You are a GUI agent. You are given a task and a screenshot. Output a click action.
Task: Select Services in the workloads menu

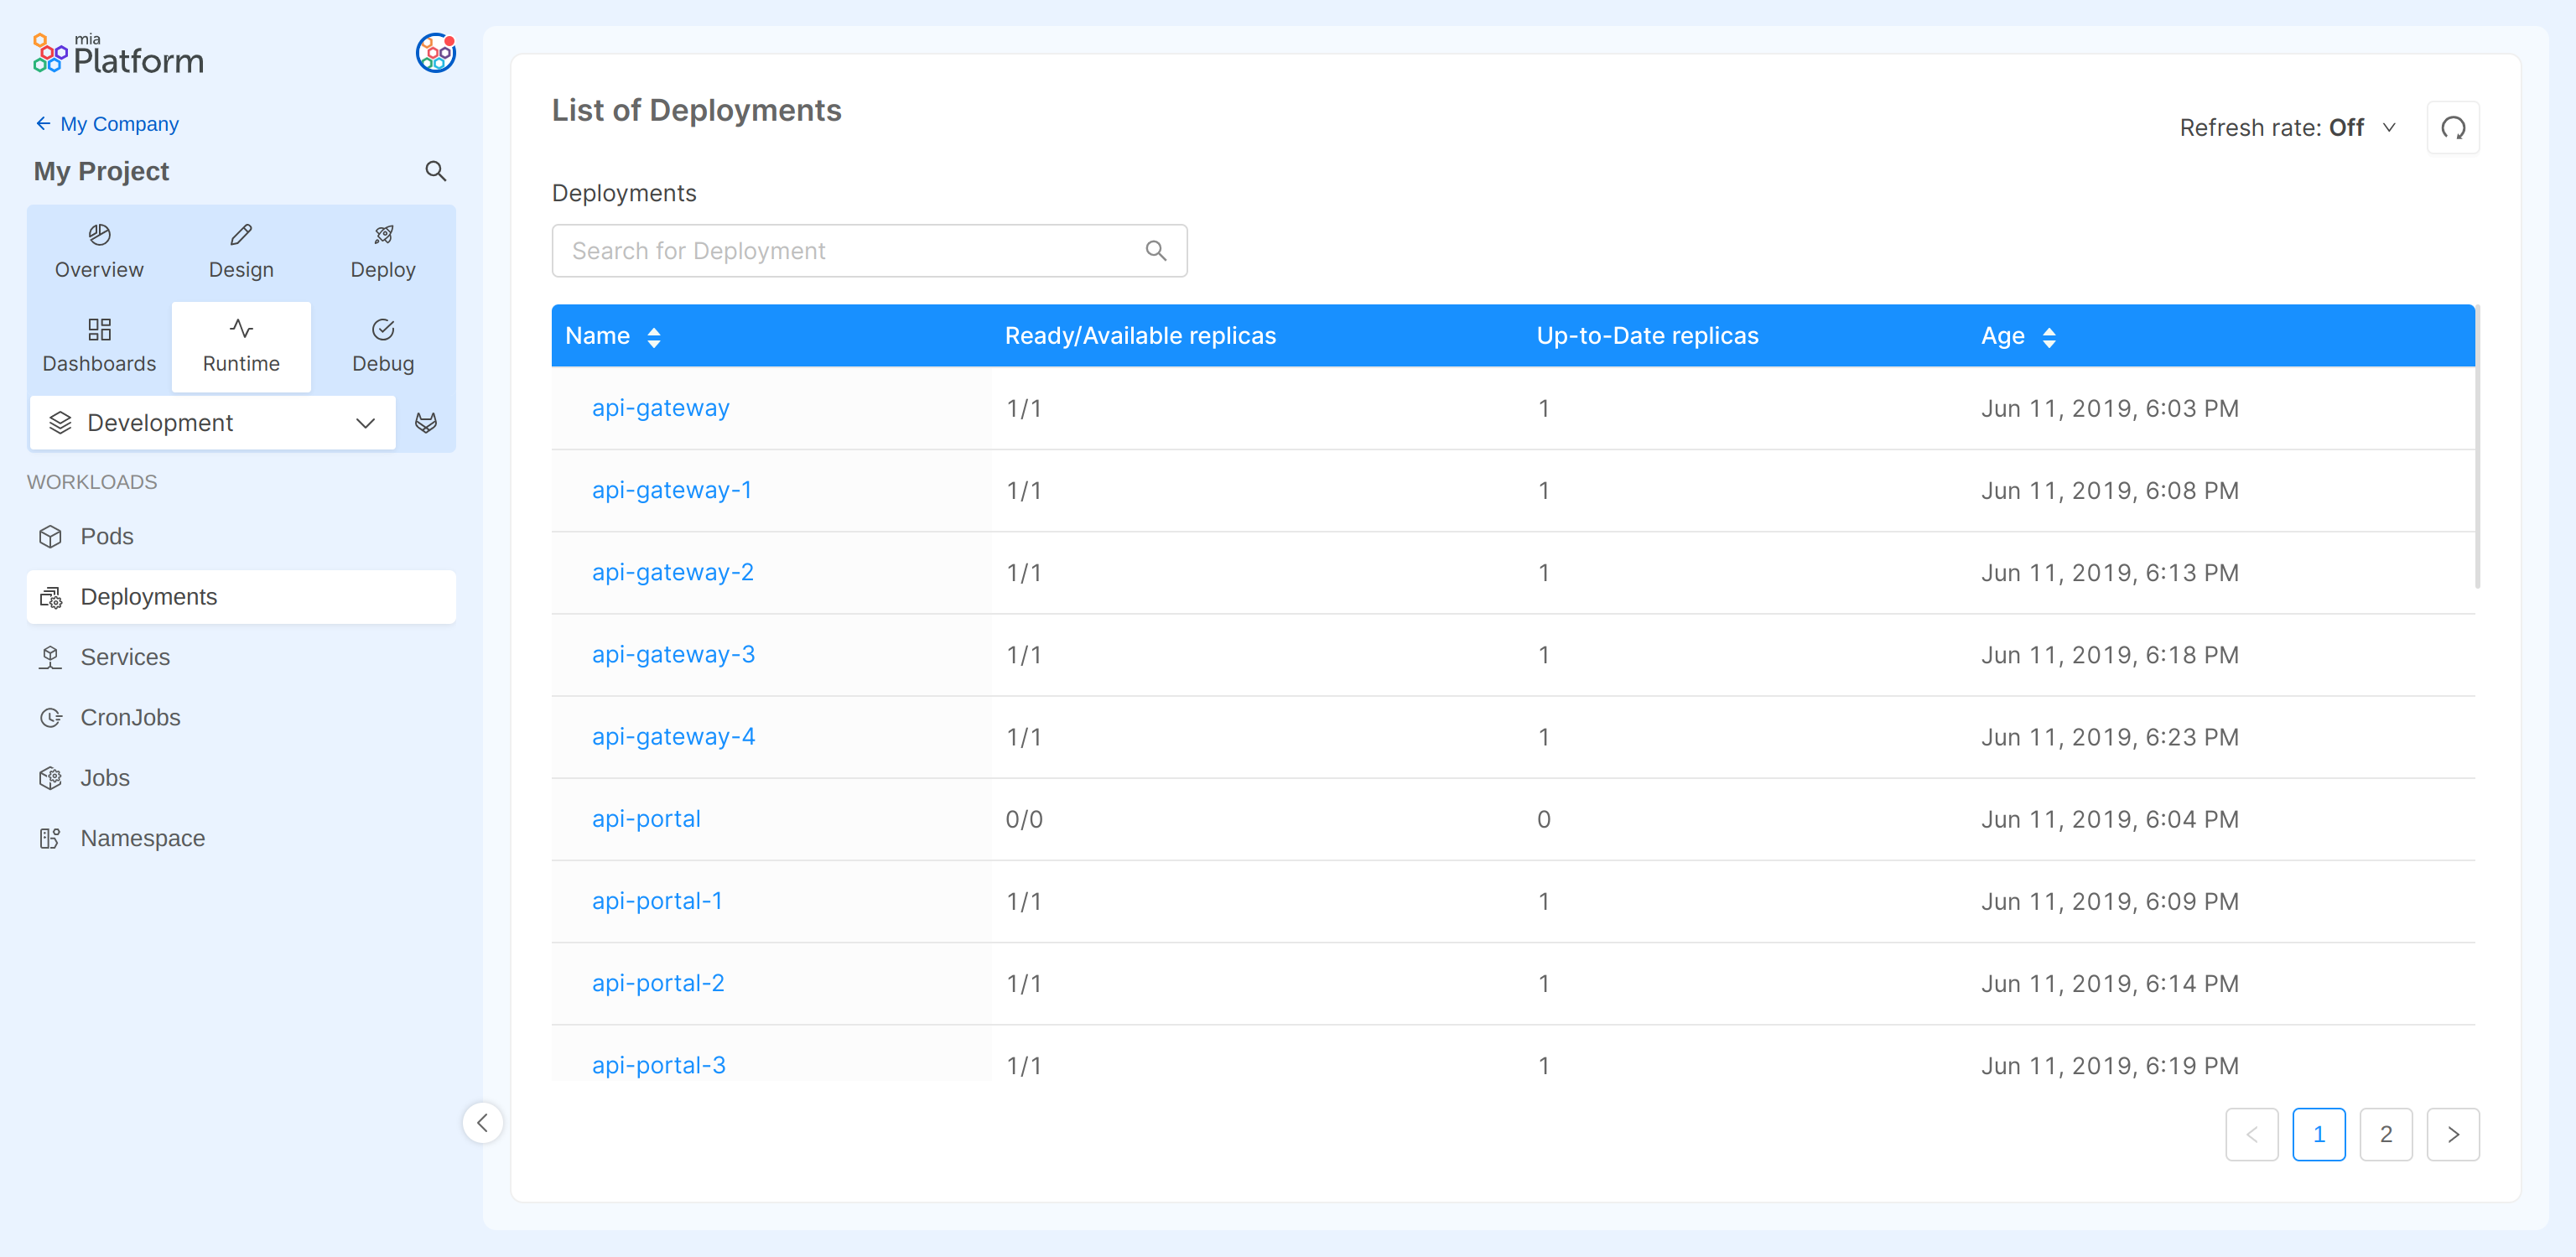click(x=125, y=657)
